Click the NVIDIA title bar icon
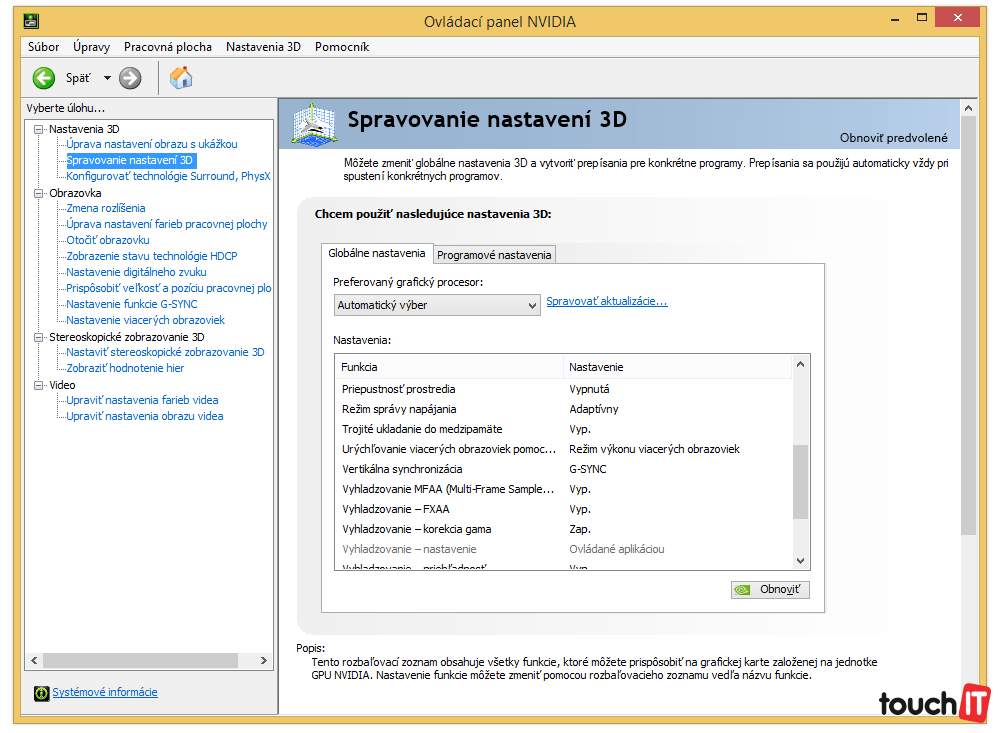The image size is (1001, 733). pyautogui.click(x=31, y=21)
